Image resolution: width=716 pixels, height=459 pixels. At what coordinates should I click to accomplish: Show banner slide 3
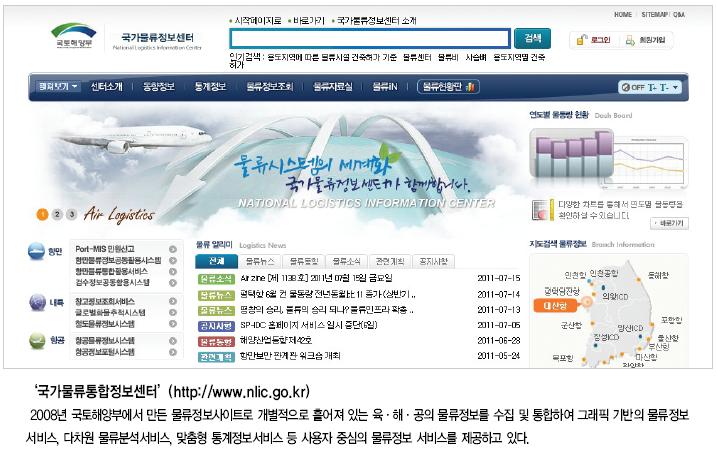pos(71,214)
